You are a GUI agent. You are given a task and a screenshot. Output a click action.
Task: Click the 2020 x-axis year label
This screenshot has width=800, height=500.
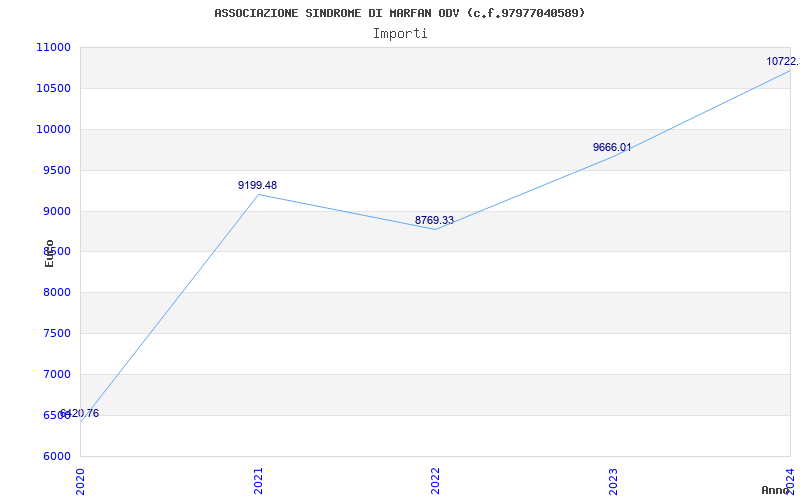tap(81, 481)
